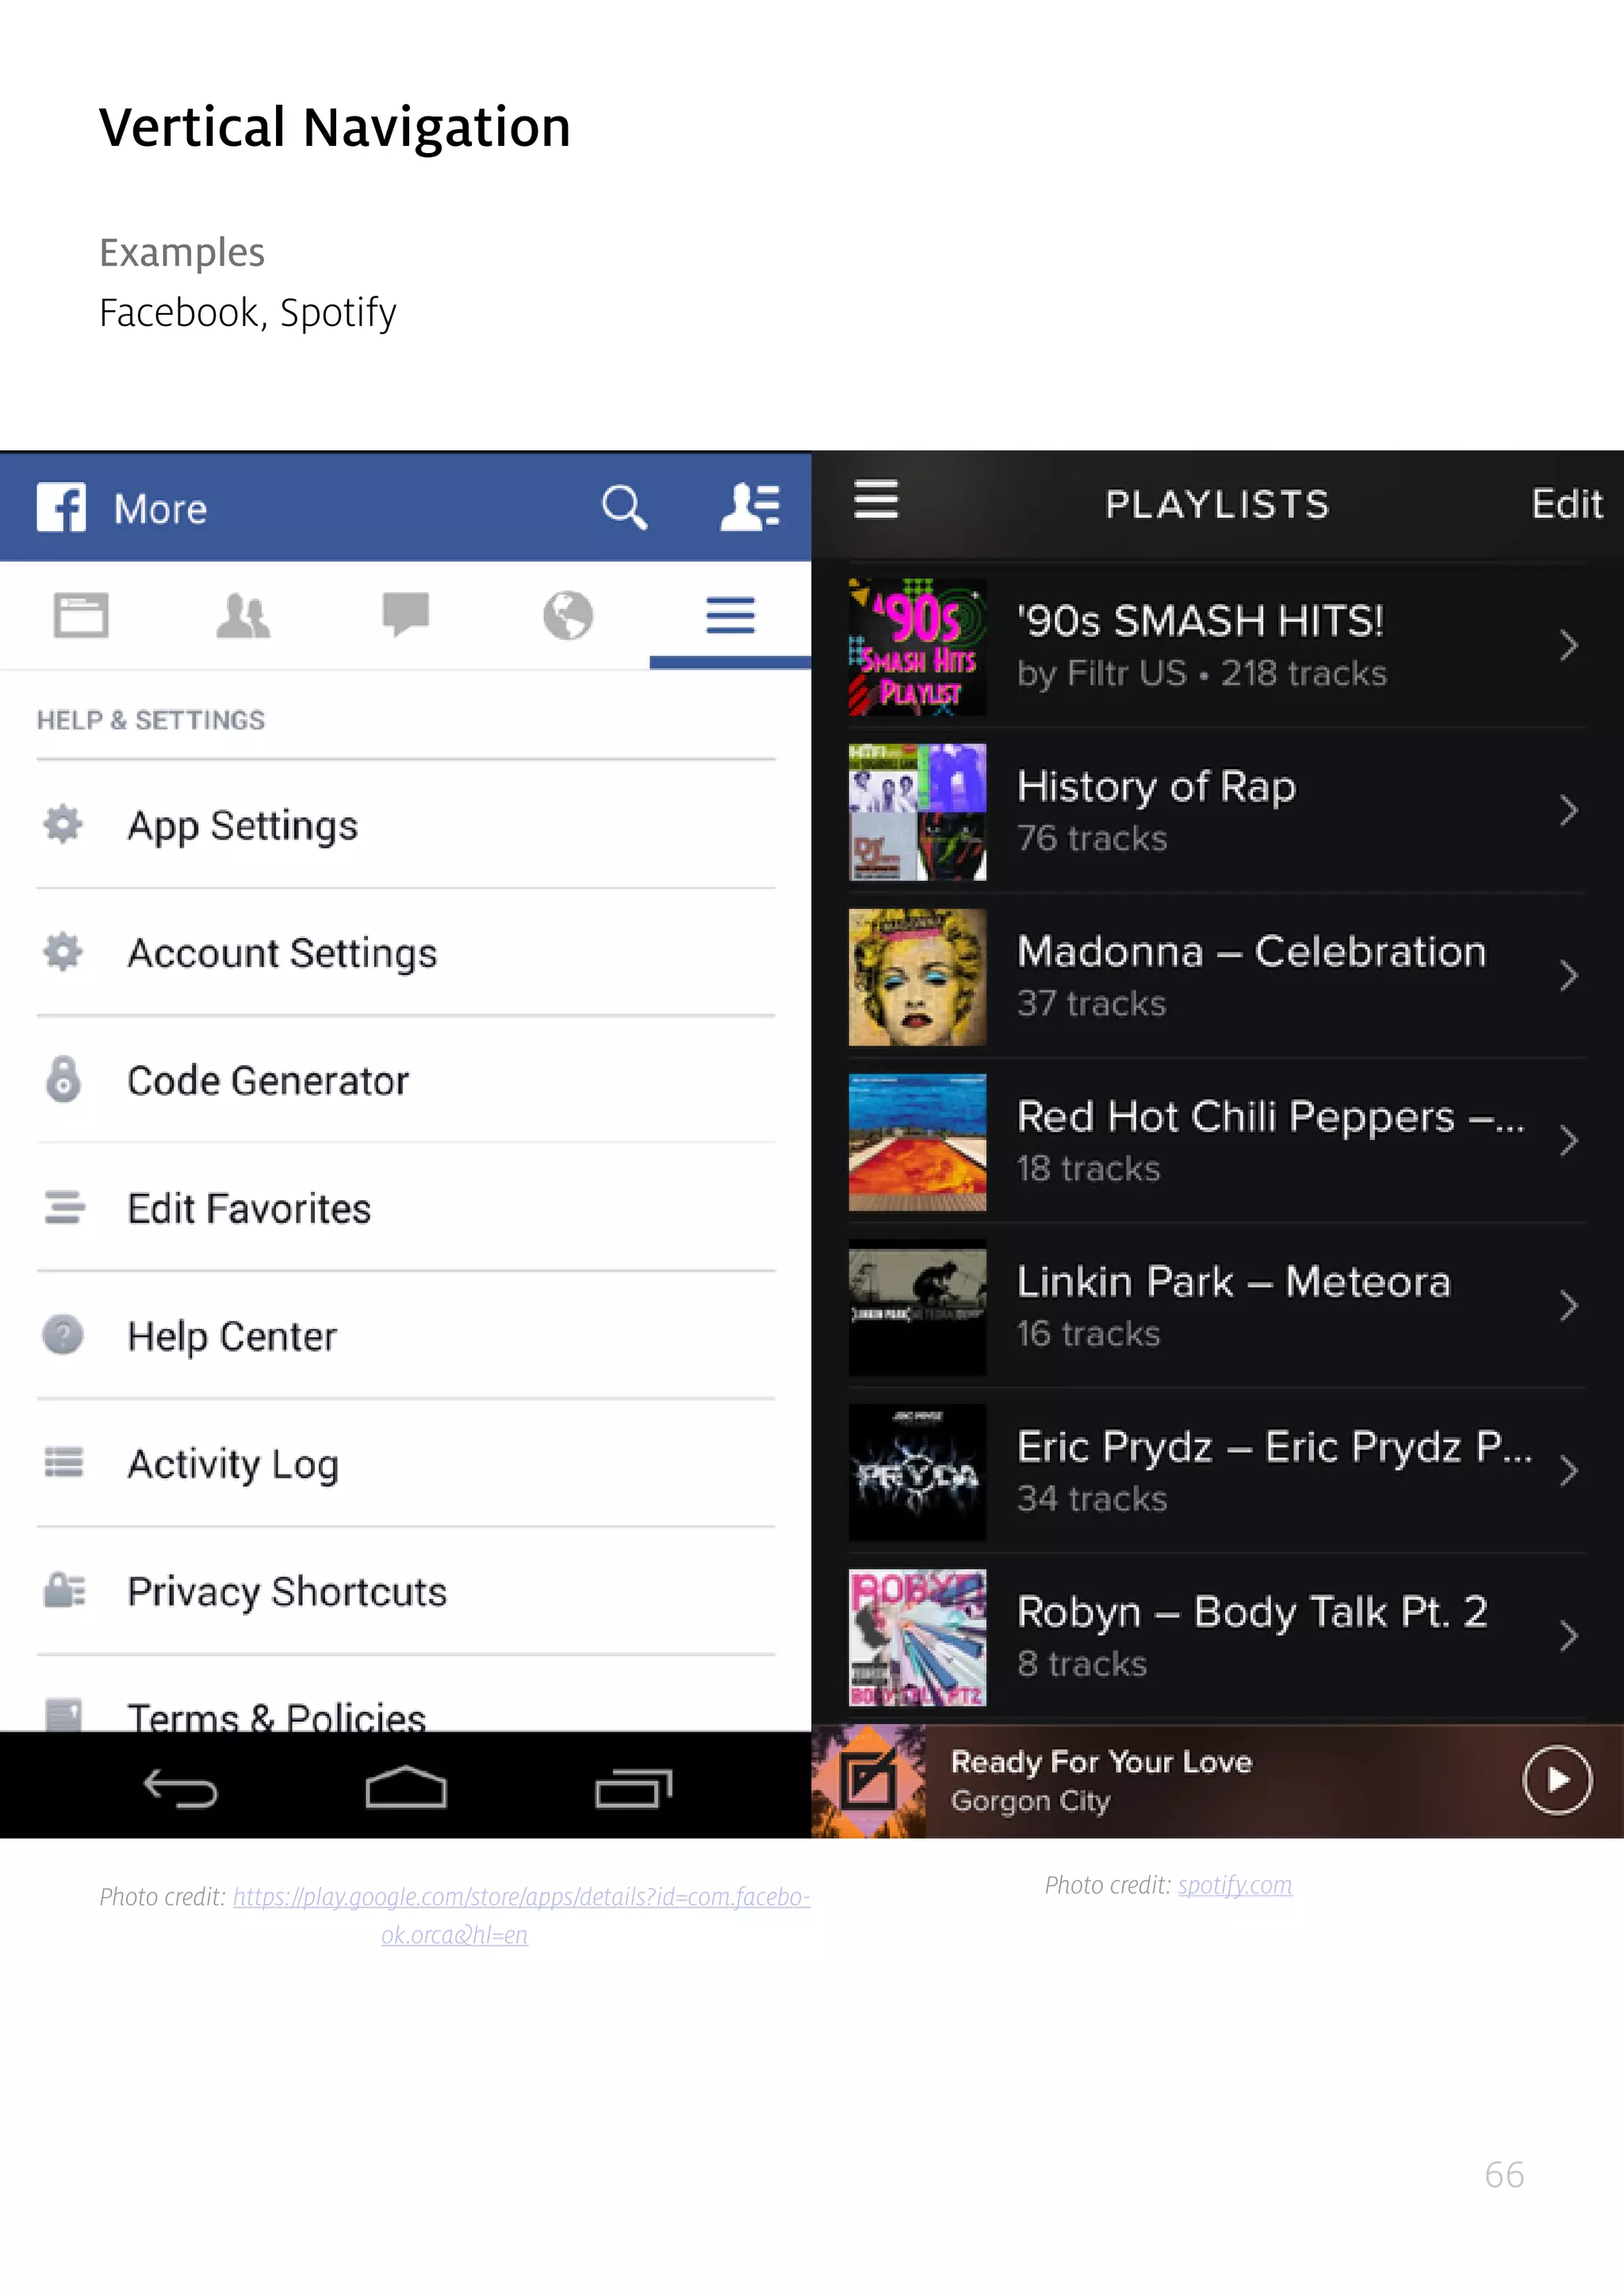Open '90s SMASH HITS! playlist chevron
1624x2296 pixels.
point(1568,646)
